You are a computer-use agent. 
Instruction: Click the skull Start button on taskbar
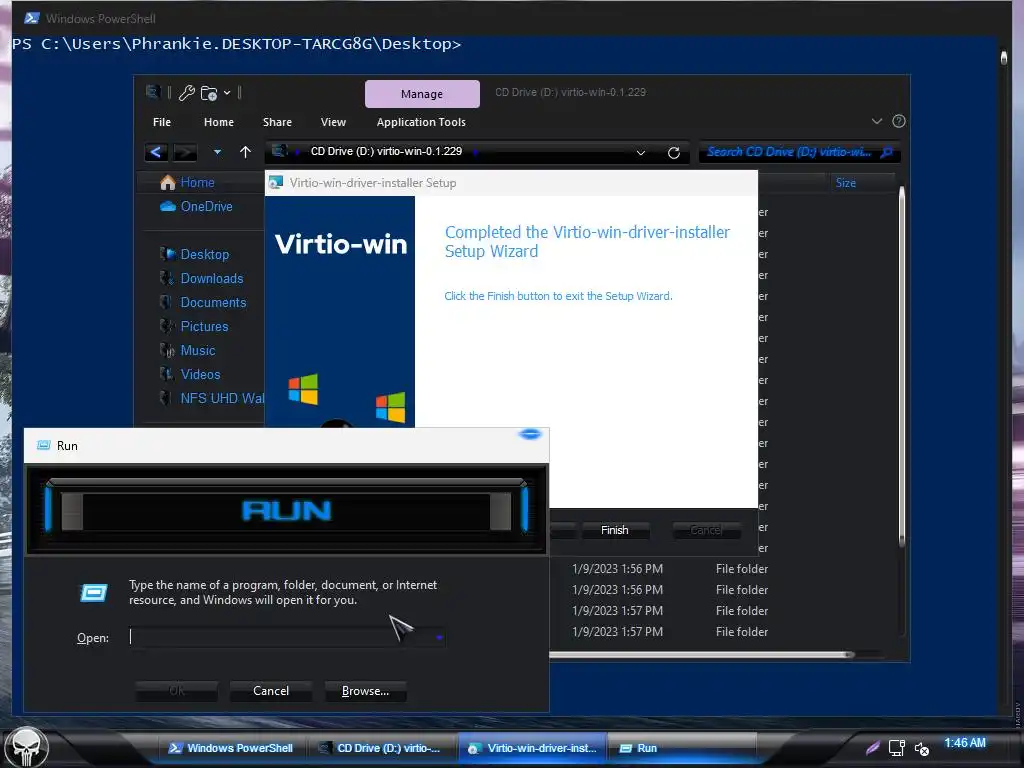[x=25, y=748]
